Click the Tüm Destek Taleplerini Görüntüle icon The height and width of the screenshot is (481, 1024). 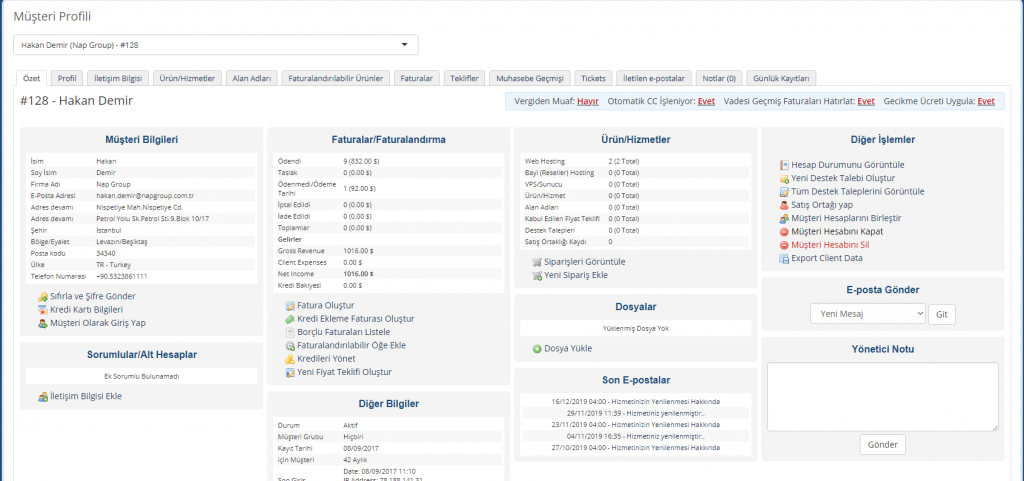(784, 192)
